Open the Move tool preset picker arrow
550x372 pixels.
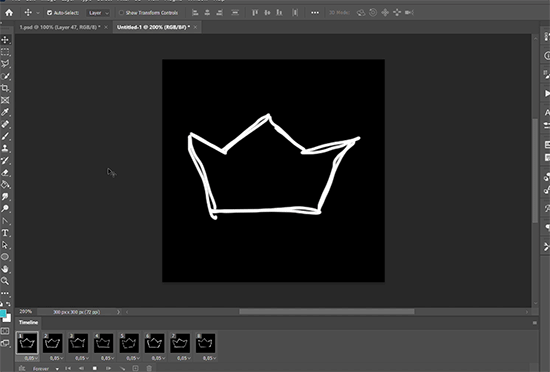pyautogui.click(x=38, y=13)
